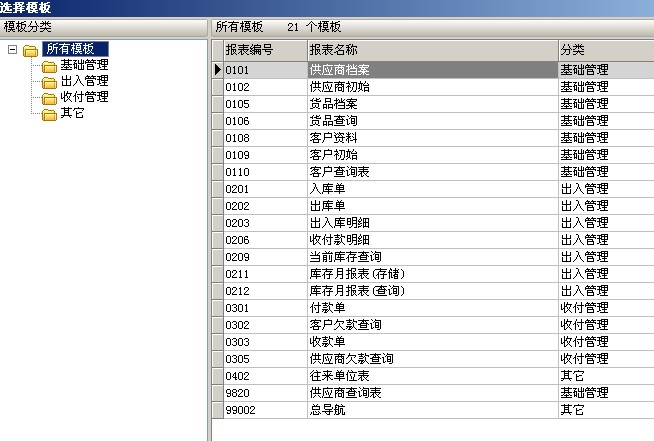654x441 pixels.
Task: Select row 供应商欠款查询
Action: [x=433, y=359]
